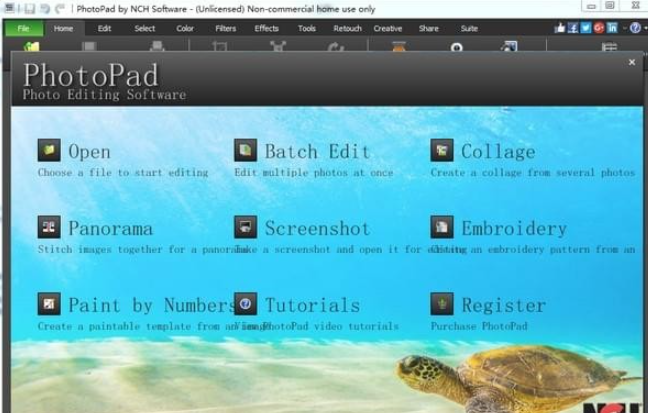Screen dimensions: 648x413
Task: Click the Undo icon in title bar
Action: [45, 8]
